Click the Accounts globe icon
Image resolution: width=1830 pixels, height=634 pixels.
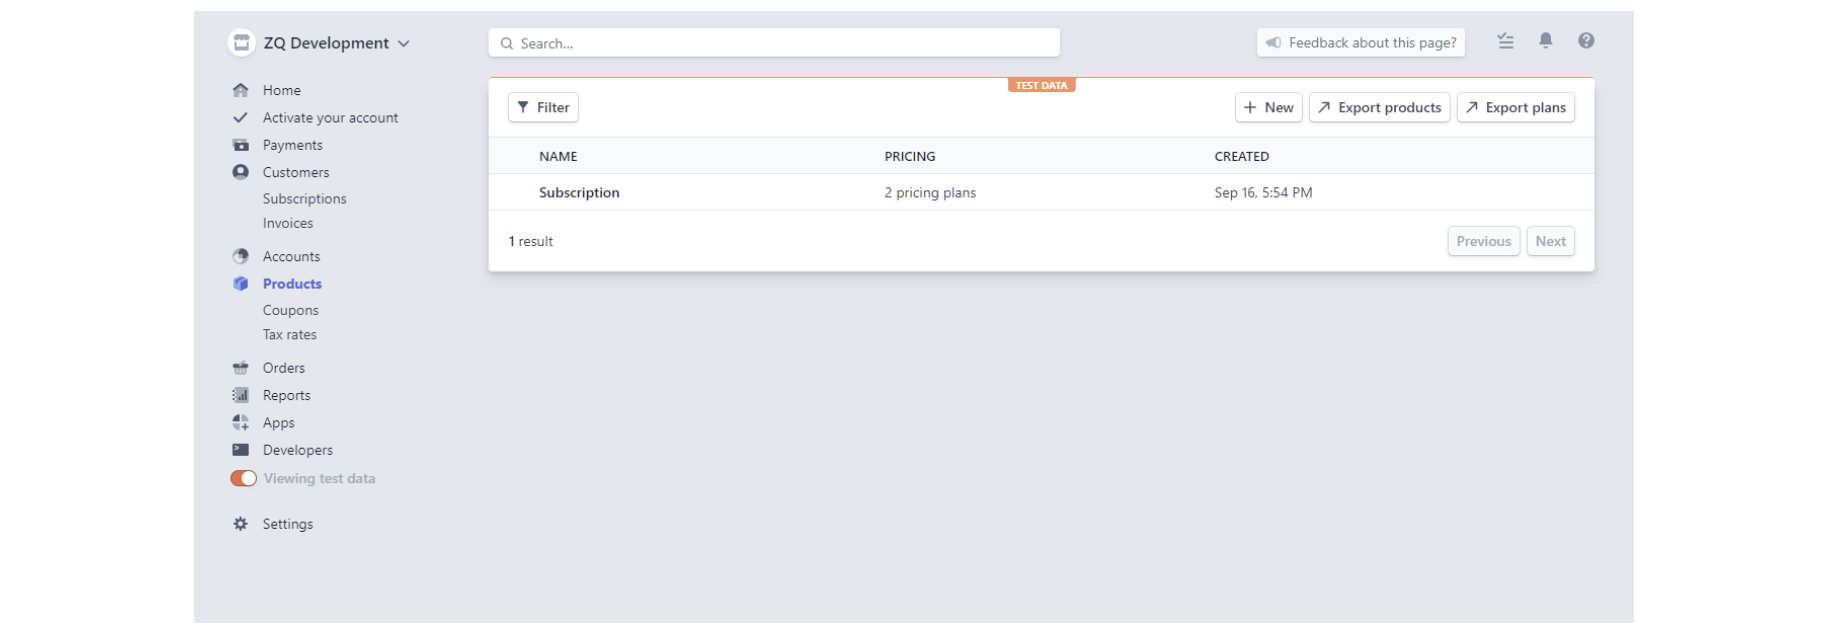point(240,256)
